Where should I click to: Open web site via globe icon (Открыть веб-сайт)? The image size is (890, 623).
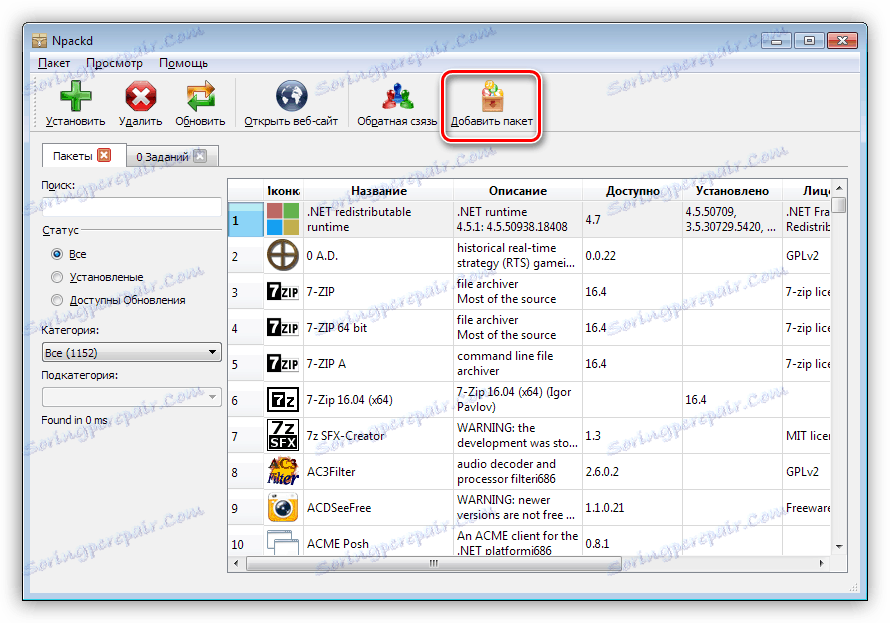tap(291, 96)
